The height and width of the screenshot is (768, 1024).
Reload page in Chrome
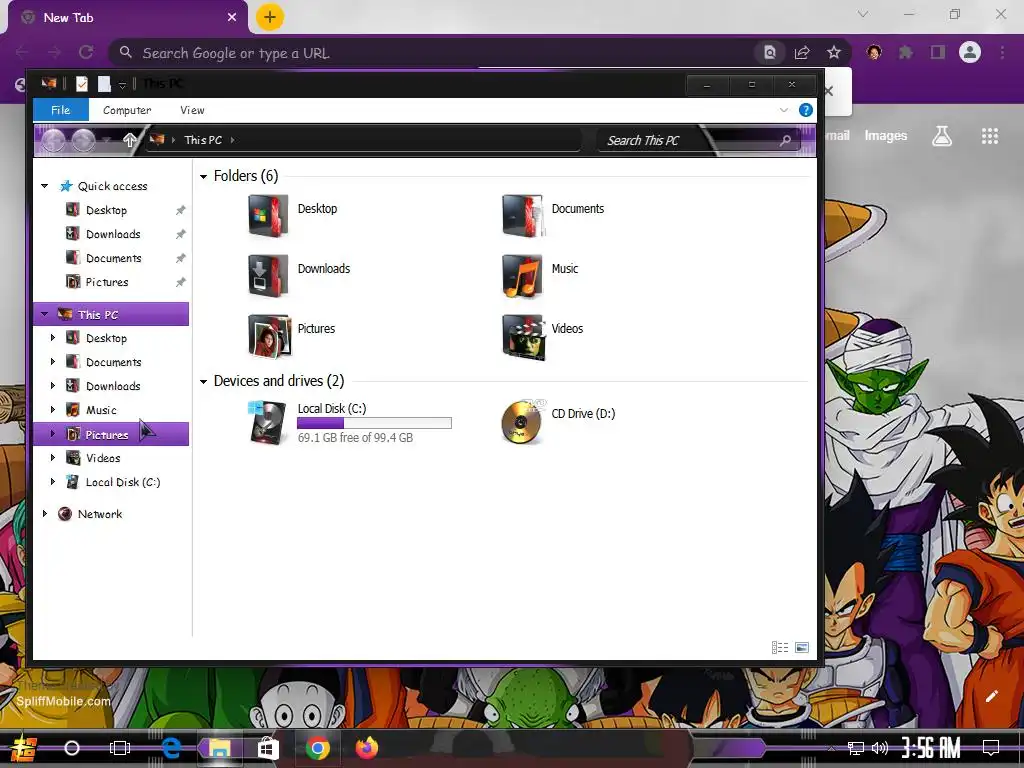coord(86,52)
